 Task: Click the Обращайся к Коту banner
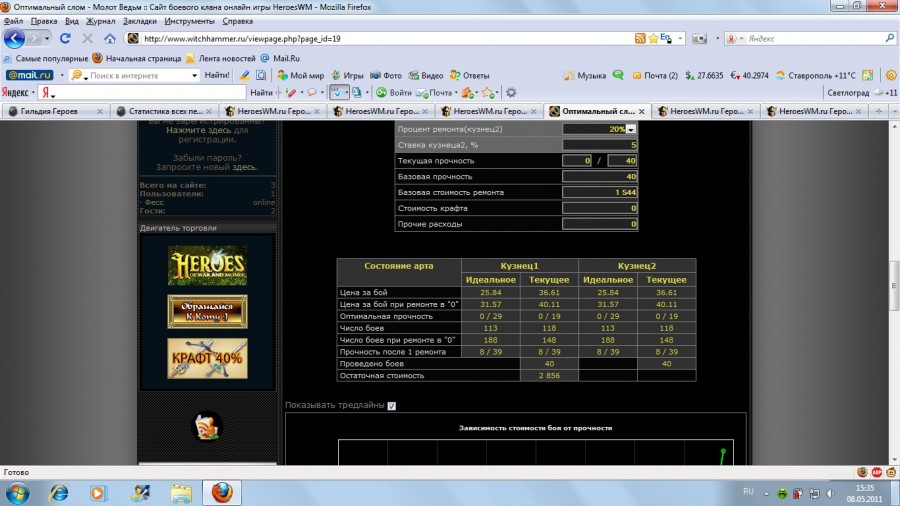(207, 312)
